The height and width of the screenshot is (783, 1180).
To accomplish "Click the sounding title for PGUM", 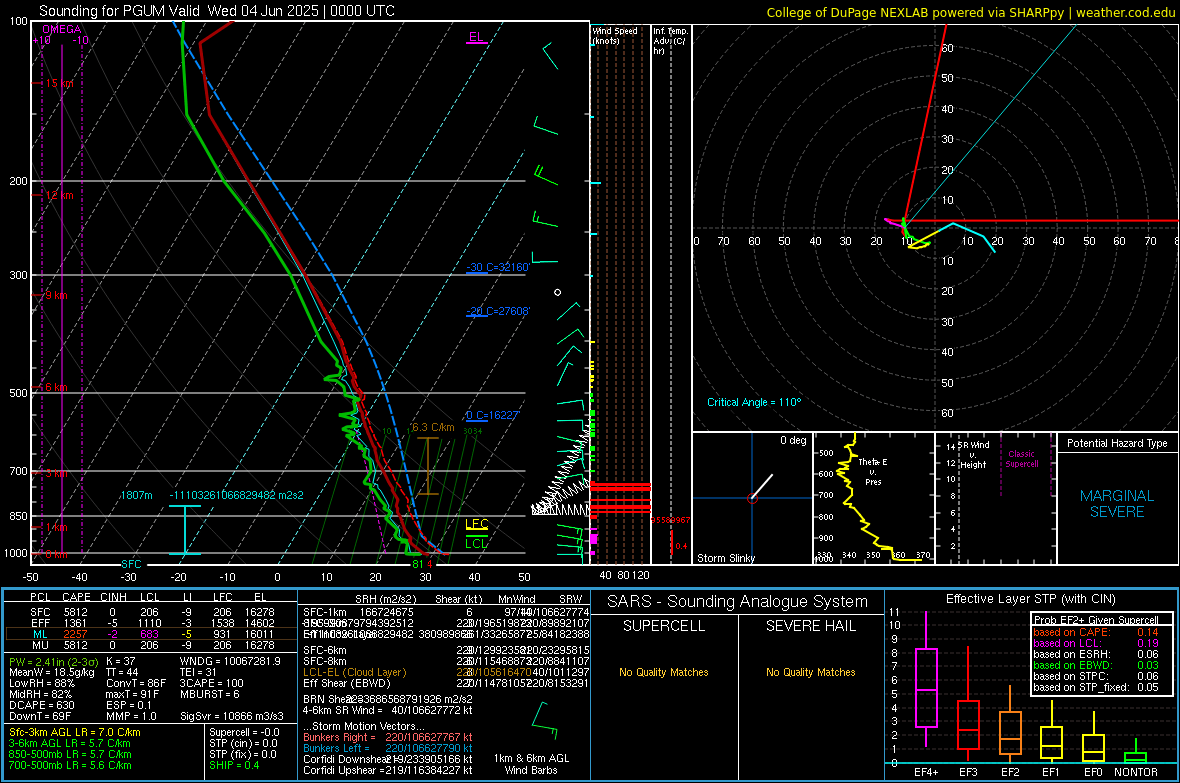I will point(217,11).
